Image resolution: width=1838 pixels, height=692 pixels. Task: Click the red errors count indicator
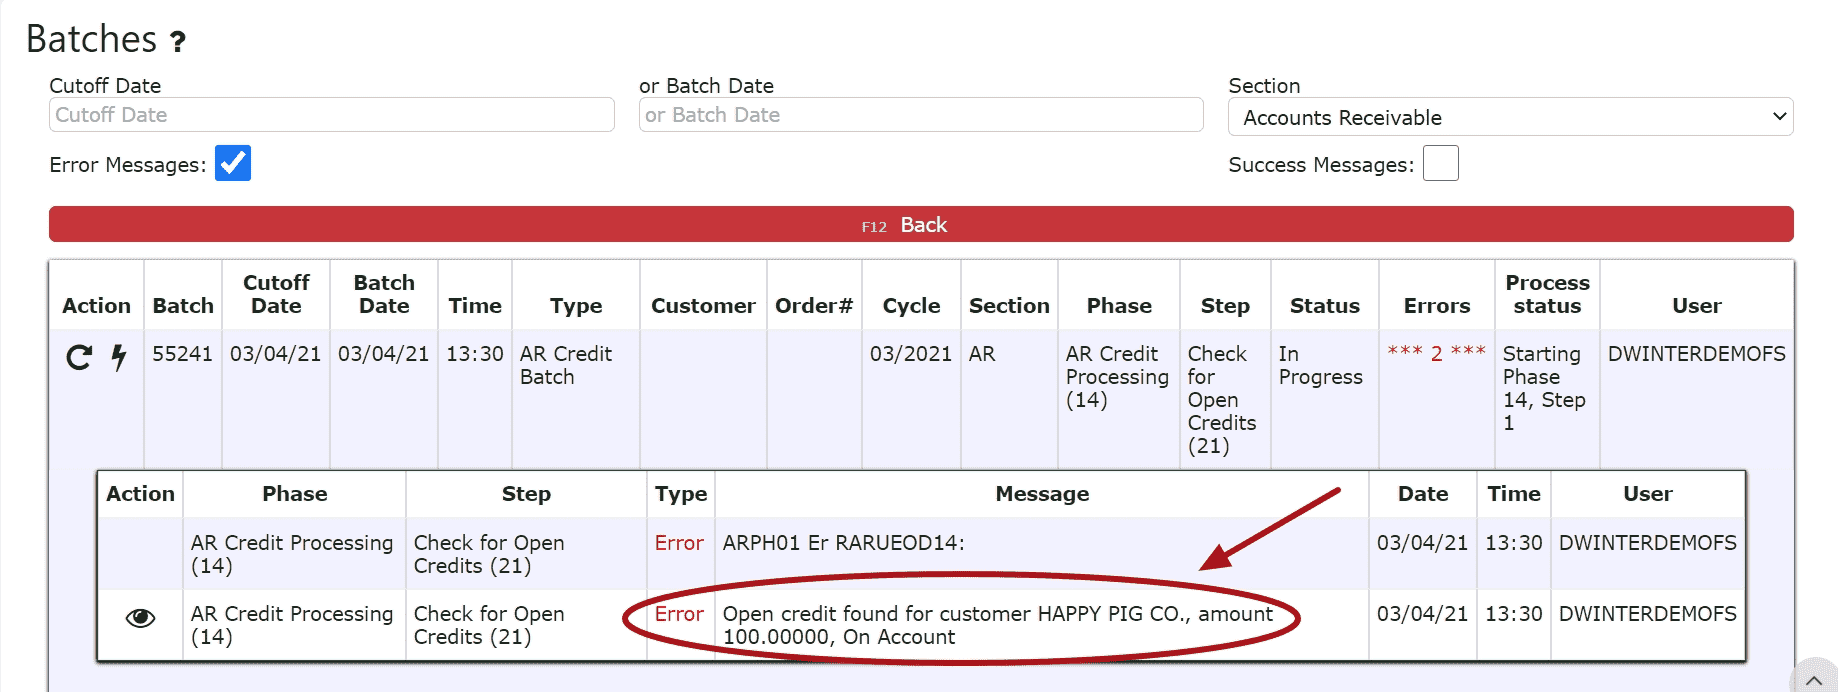(1436, 353)
